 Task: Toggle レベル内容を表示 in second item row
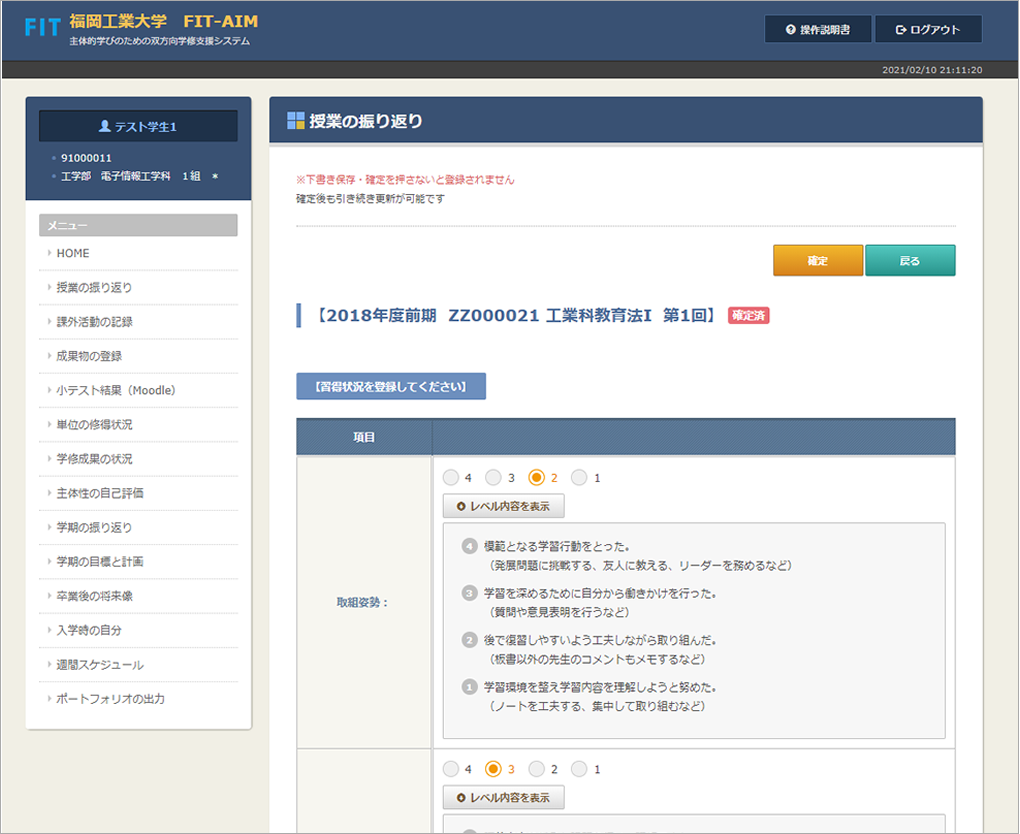tap(503, 798)
